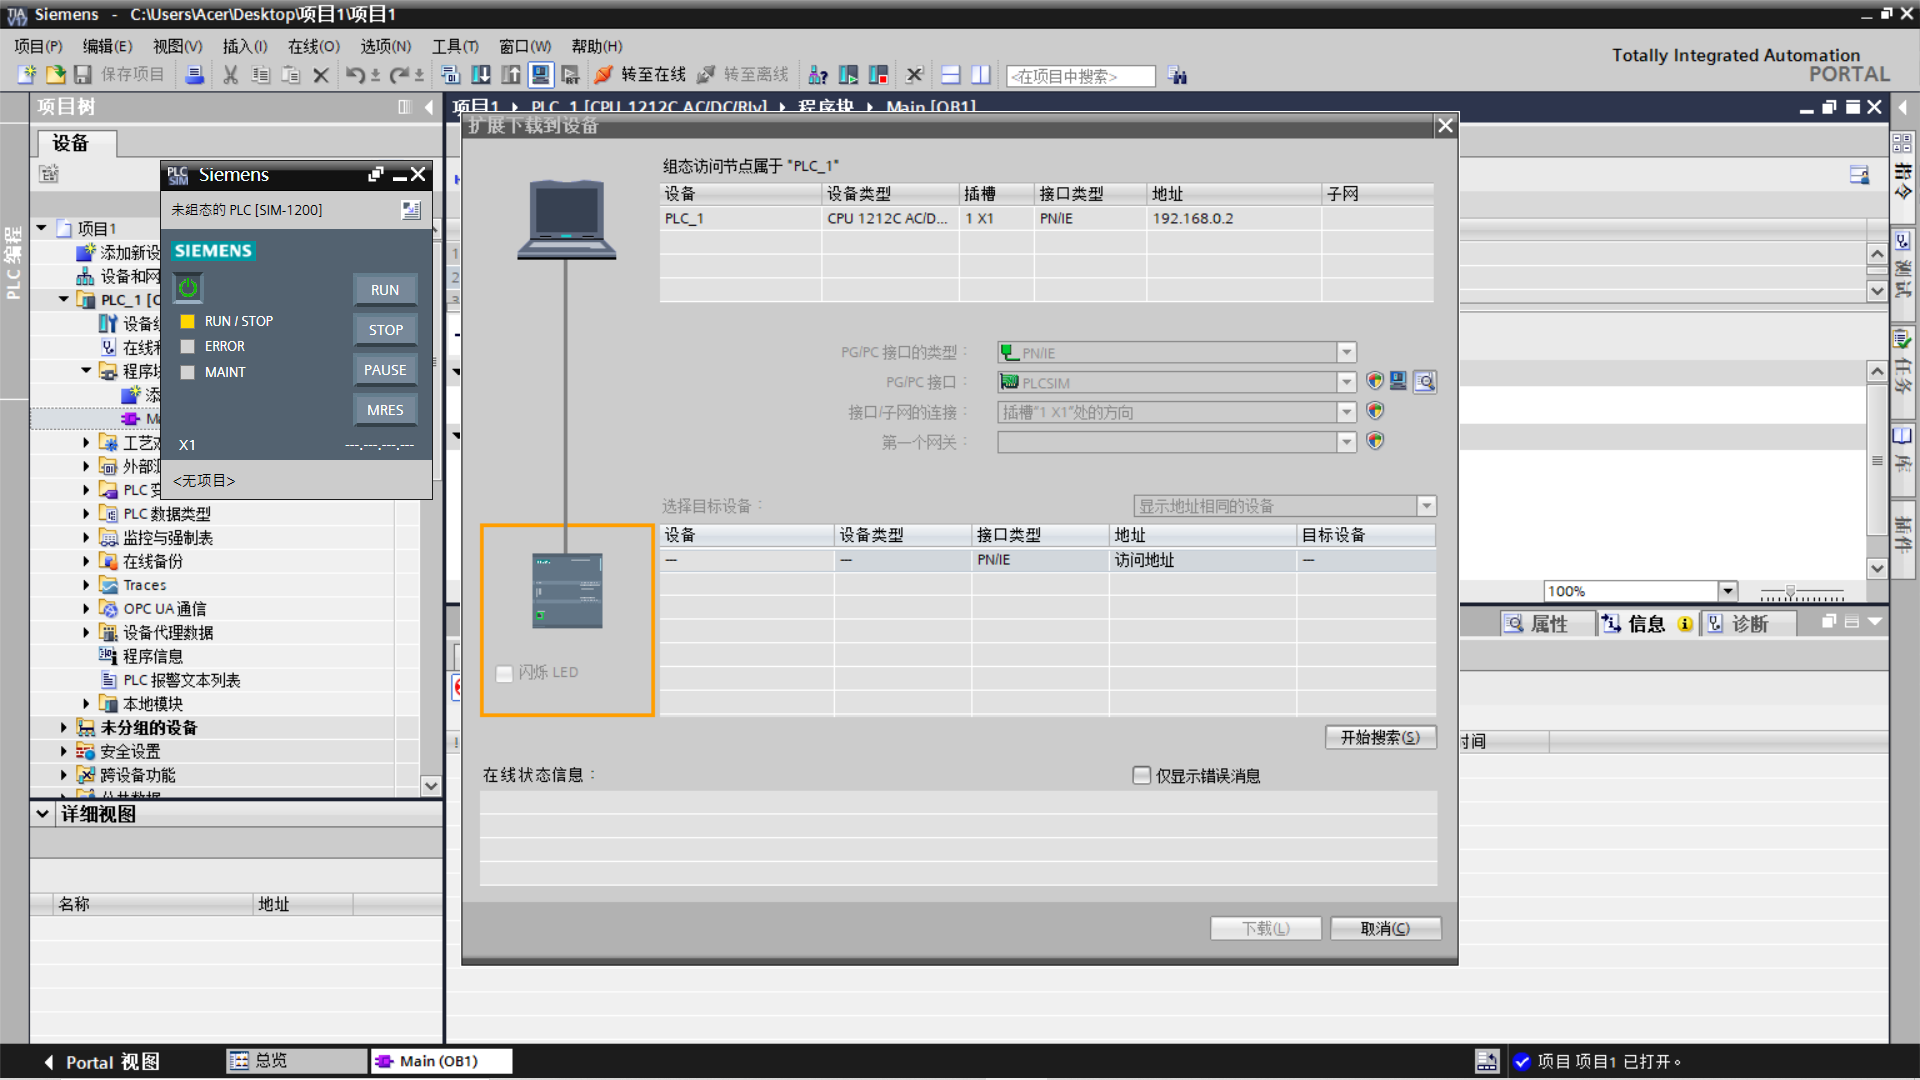Check show only error messages

pos(1141,776)
